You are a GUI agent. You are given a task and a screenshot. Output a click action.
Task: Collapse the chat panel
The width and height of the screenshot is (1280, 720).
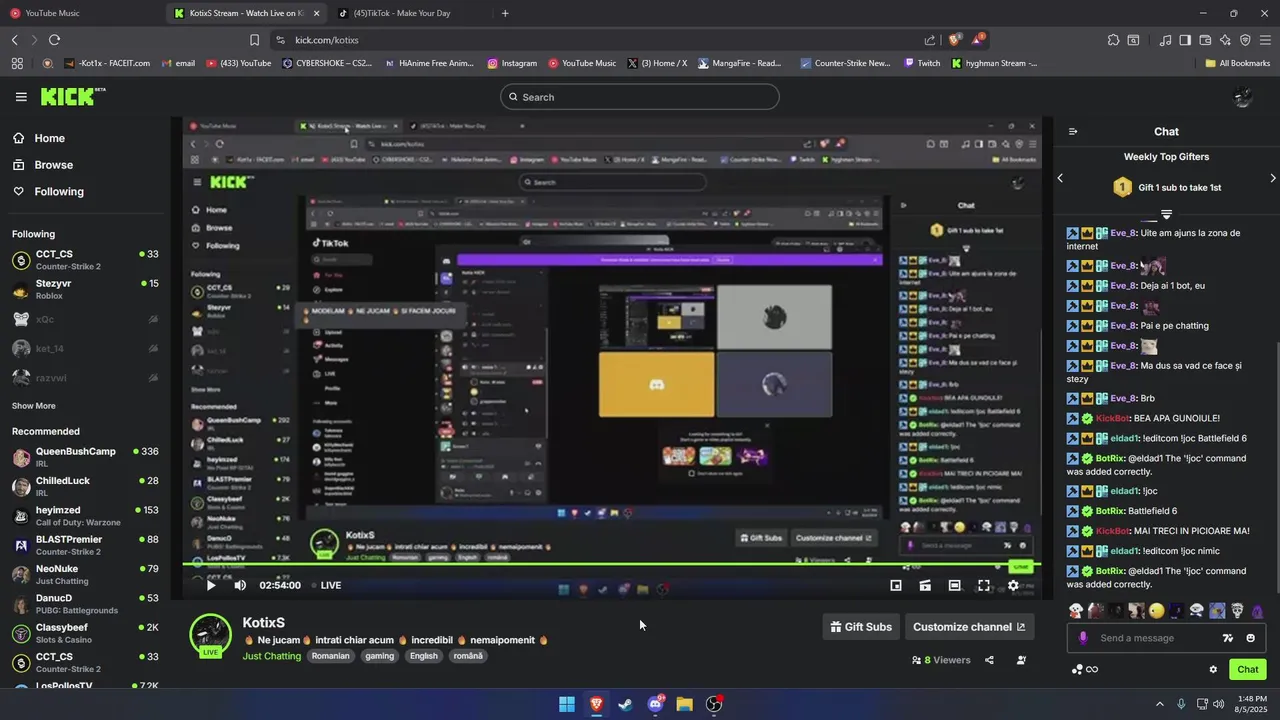point(1073,131)
